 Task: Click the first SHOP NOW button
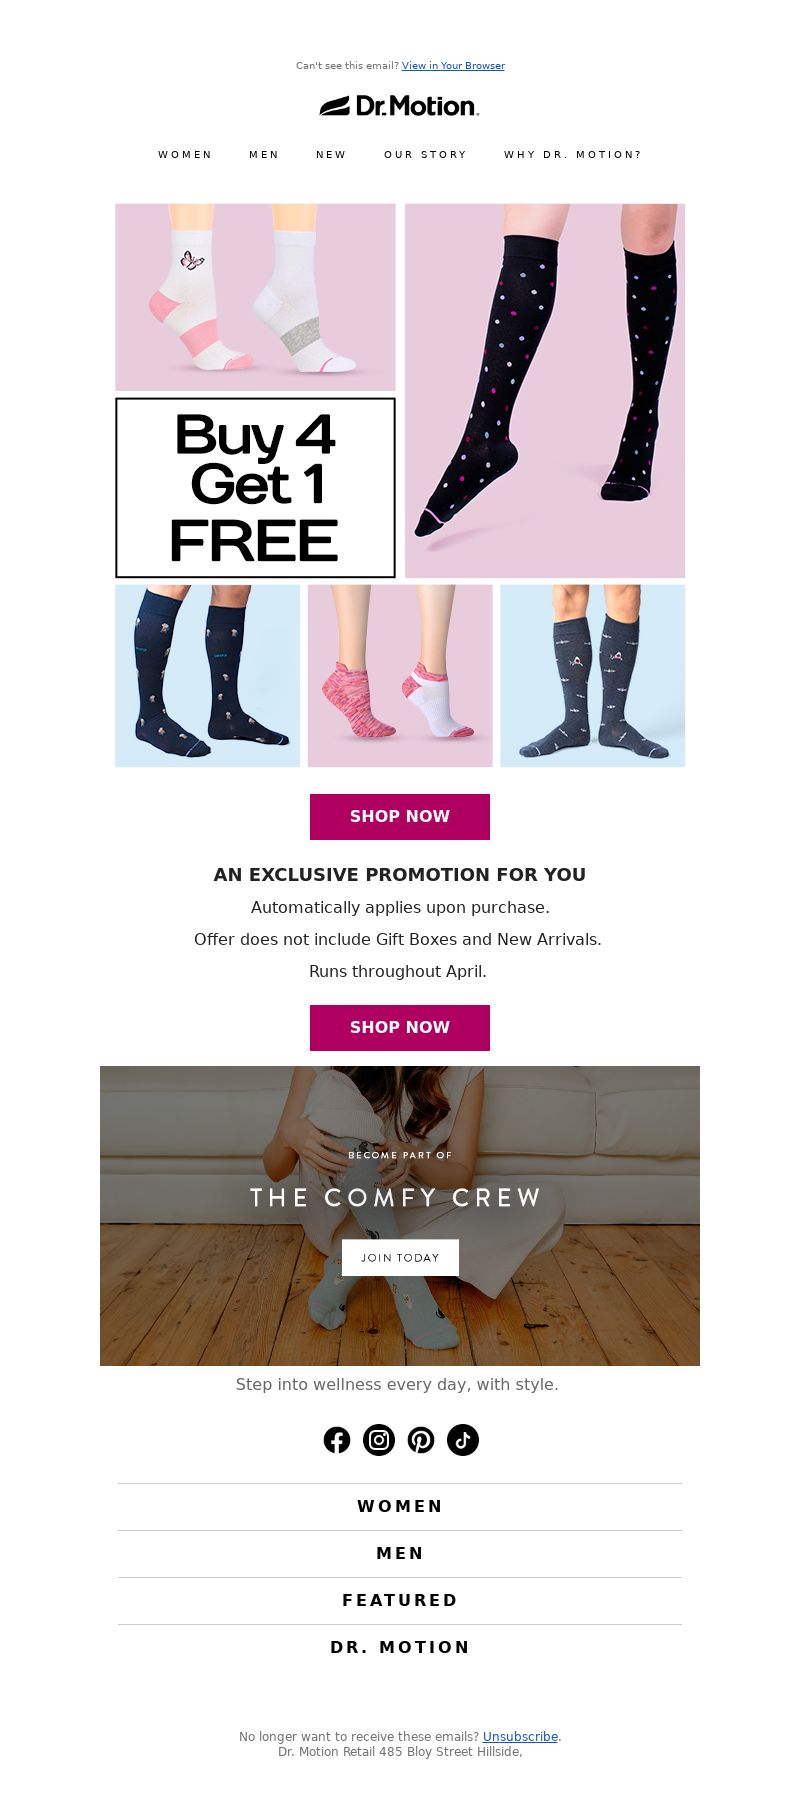point(400,817)
